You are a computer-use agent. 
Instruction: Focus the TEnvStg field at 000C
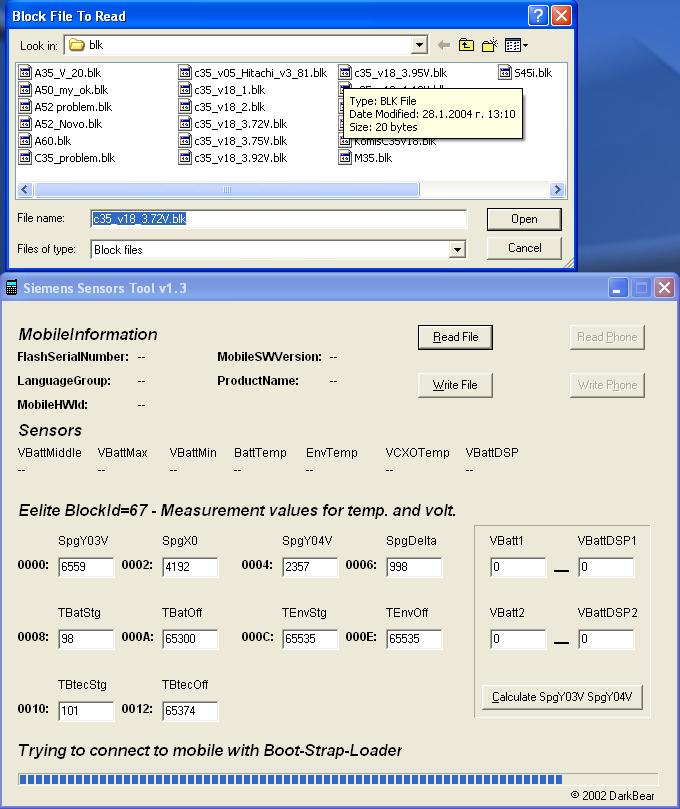pyautogui.click(x=310, y=639)
